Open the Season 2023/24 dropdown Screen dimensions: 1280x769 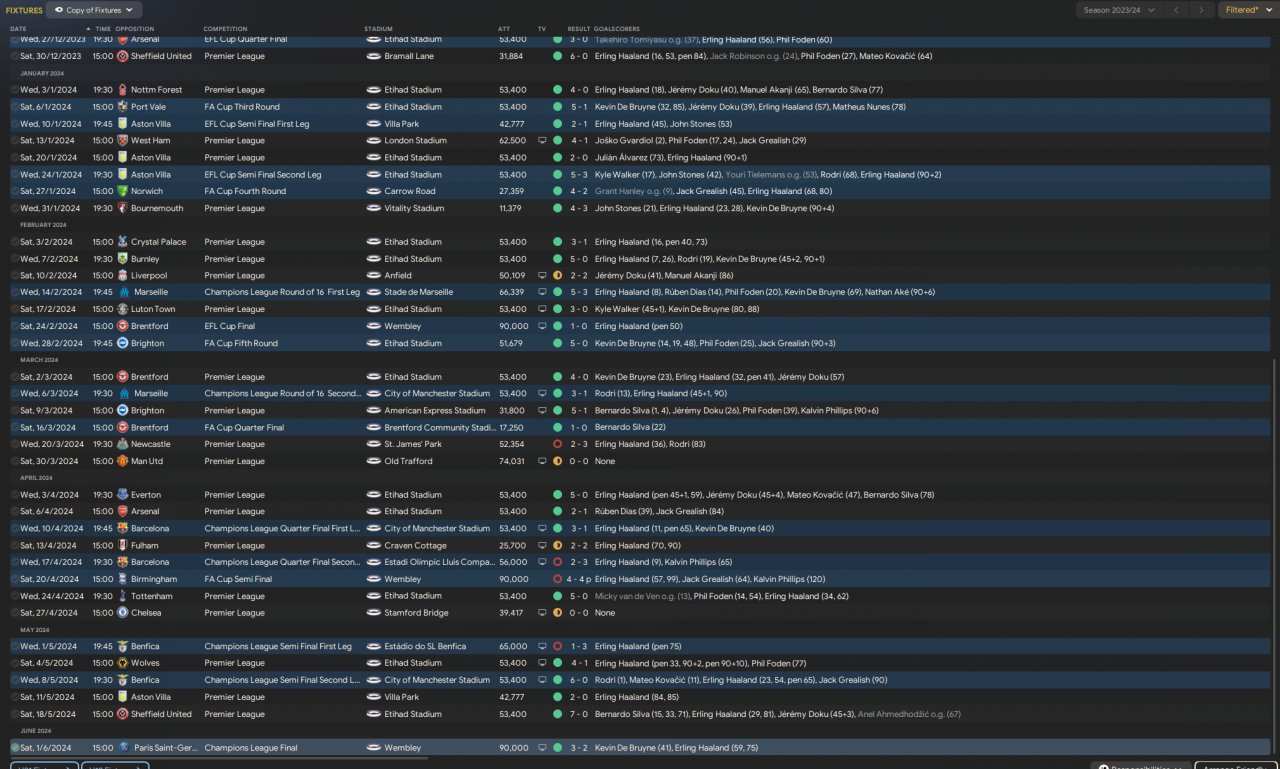coord(1118,10)
